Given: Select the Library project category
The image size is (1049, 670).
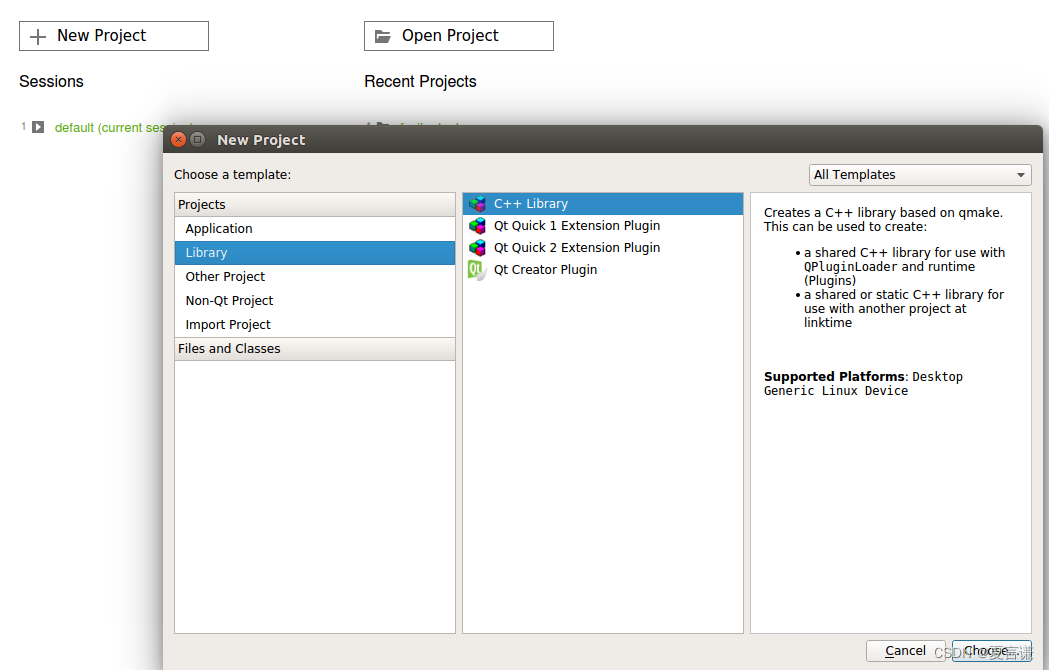Looking at the screenshot, I should pos(314,253).
